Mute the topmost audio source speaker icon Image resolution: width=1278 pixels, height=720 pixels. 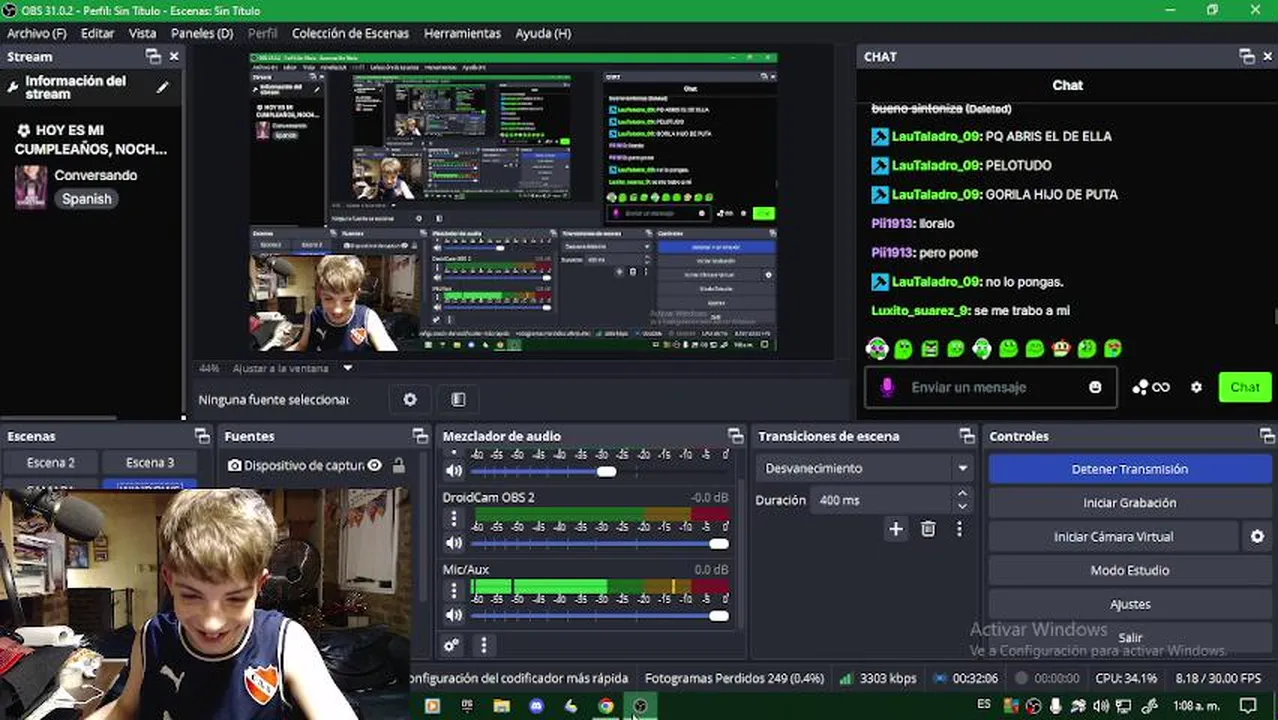coord(454,470)
